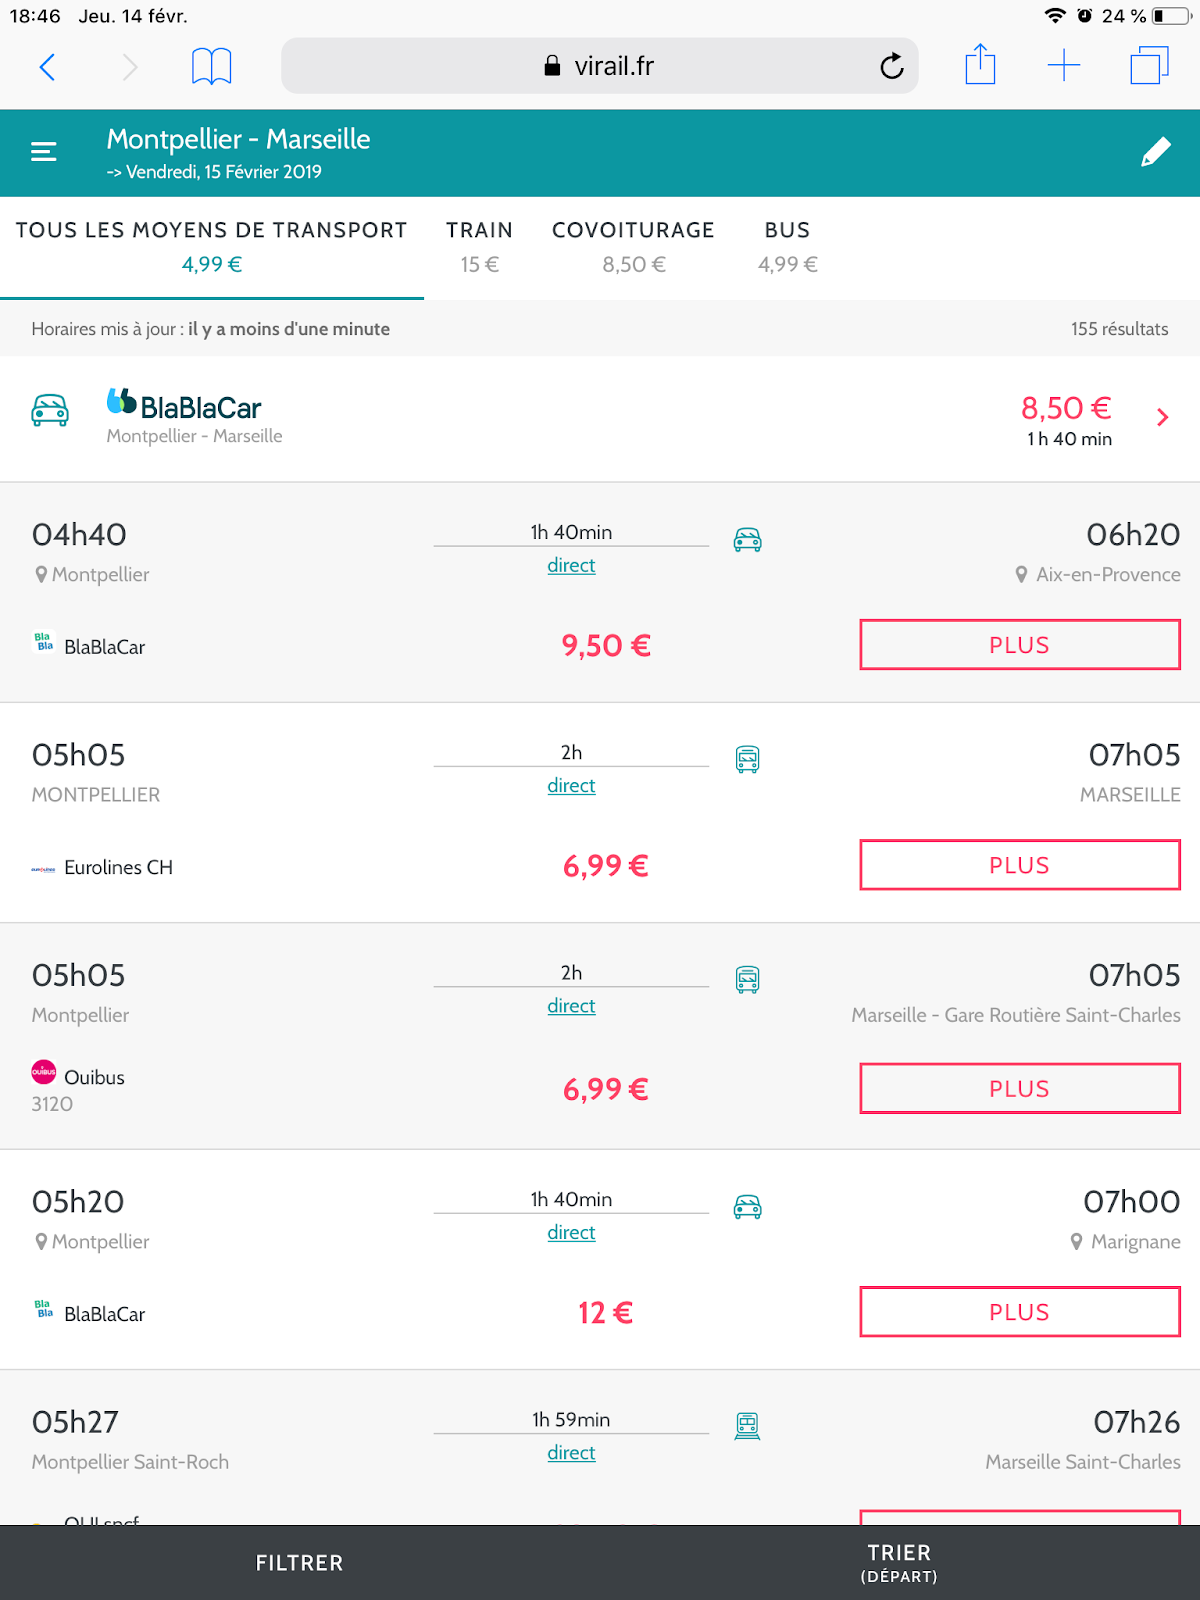Image resolution: width=1200 pixels, height=1600 pixels.
Task: Click Plus for the 04h40 BlaBlaCar ride
Action: (1019, 645)
